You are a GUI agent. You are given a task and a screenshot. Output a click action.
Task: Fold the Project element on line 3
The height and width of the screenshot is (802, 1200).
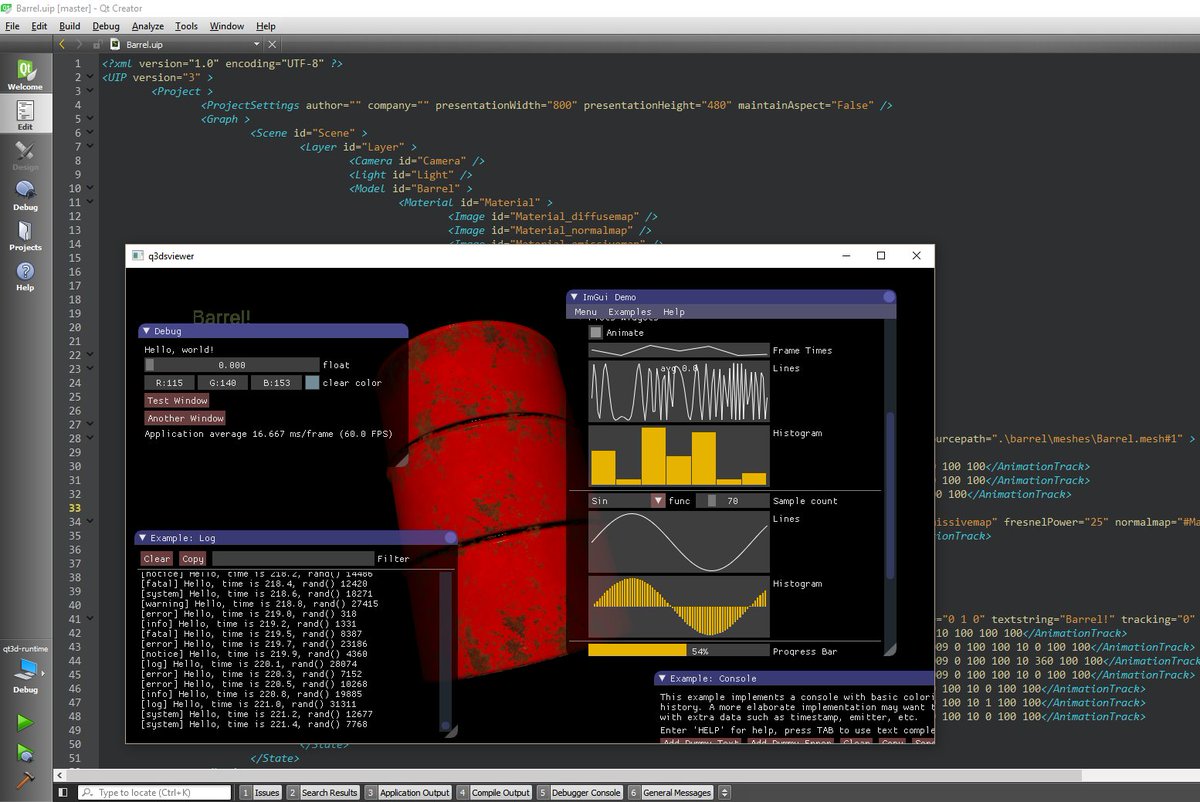[x=91, y=90]
